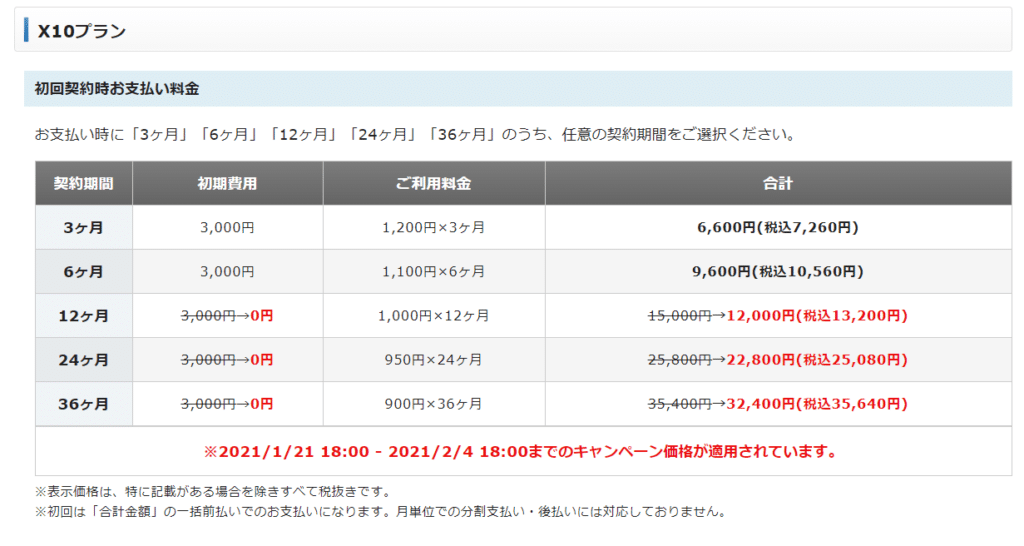
Task: Click the 900円×36ヶ月 usage fee cell
Action: [x=434, y=404]
